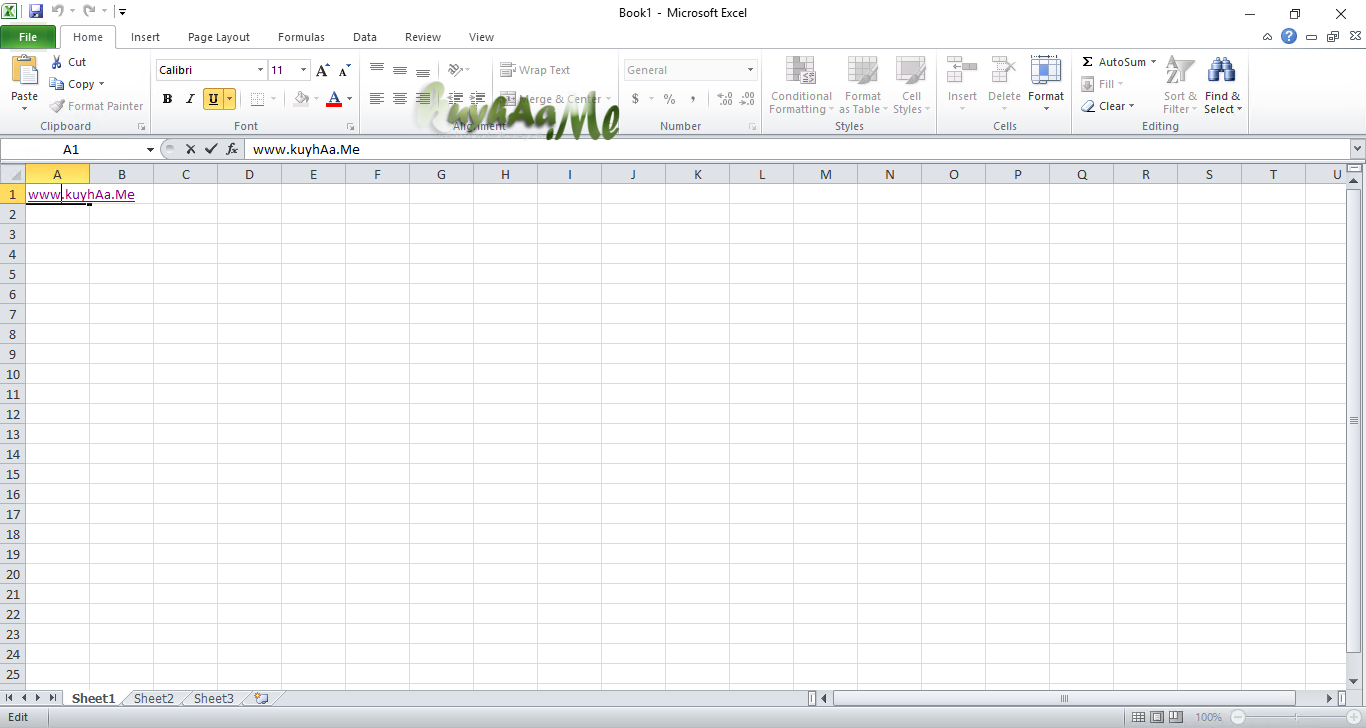This screenshot has height=728, width=1366.
Task: Increase font size with the Grow Font icon
Action: pyautogui.click(x=323, y=70)
